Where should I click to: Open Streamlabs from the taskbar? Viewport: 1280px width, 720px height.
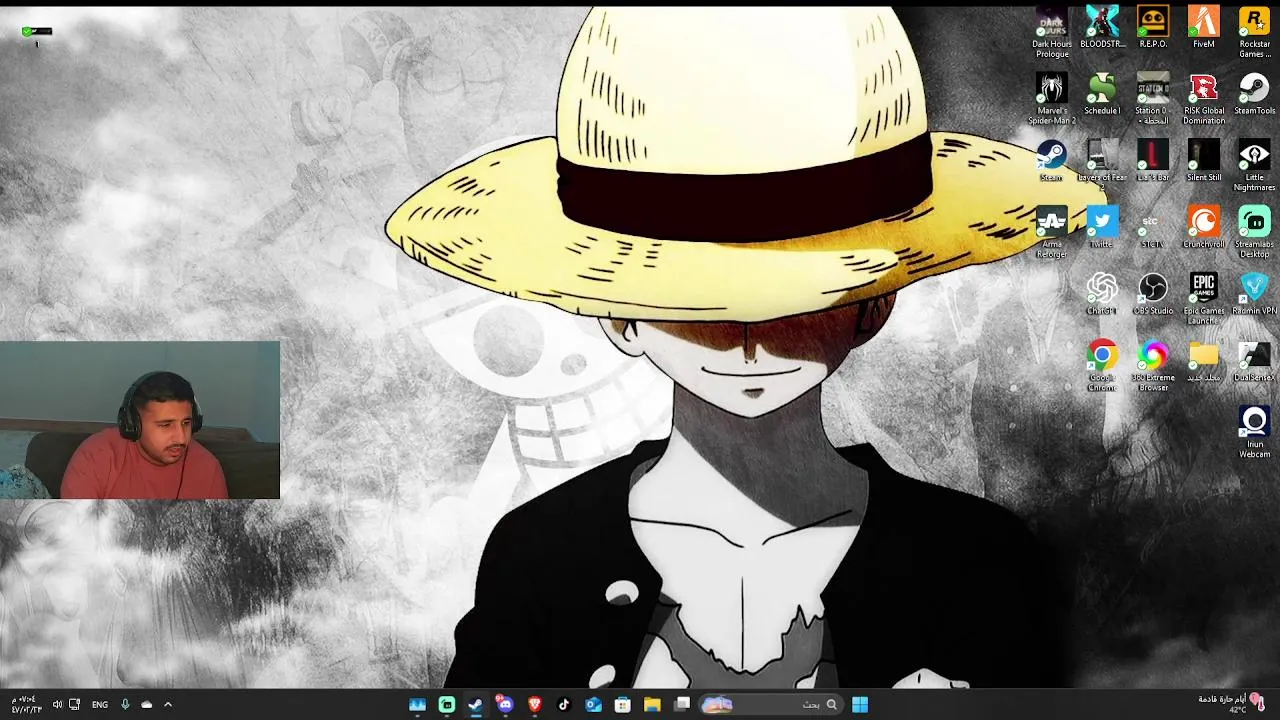click(447, 704)
